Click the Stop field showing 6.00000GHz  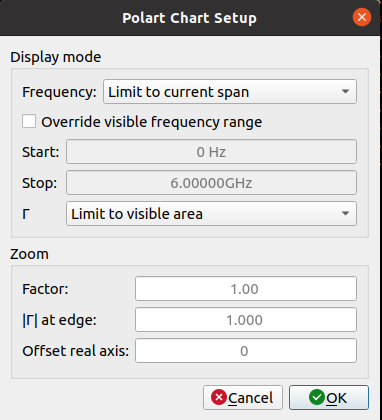point(211,183)
